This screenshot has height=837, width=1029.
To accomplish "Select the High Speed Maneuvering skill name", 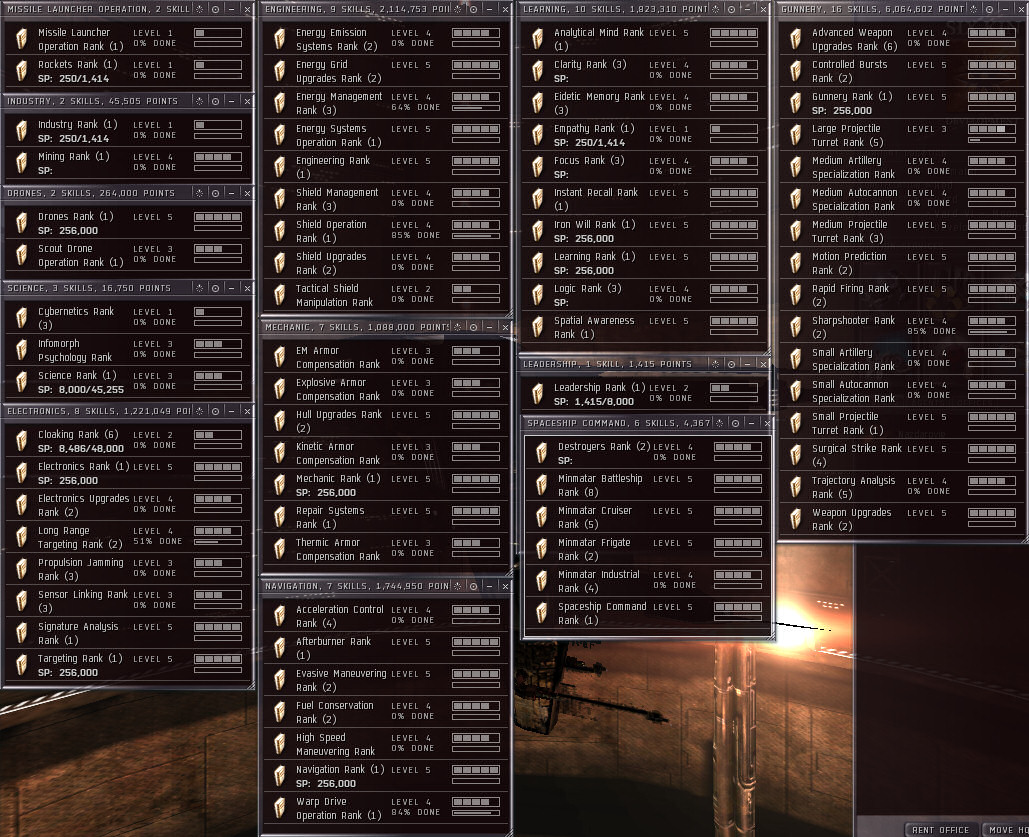I will tap(335, 744).
